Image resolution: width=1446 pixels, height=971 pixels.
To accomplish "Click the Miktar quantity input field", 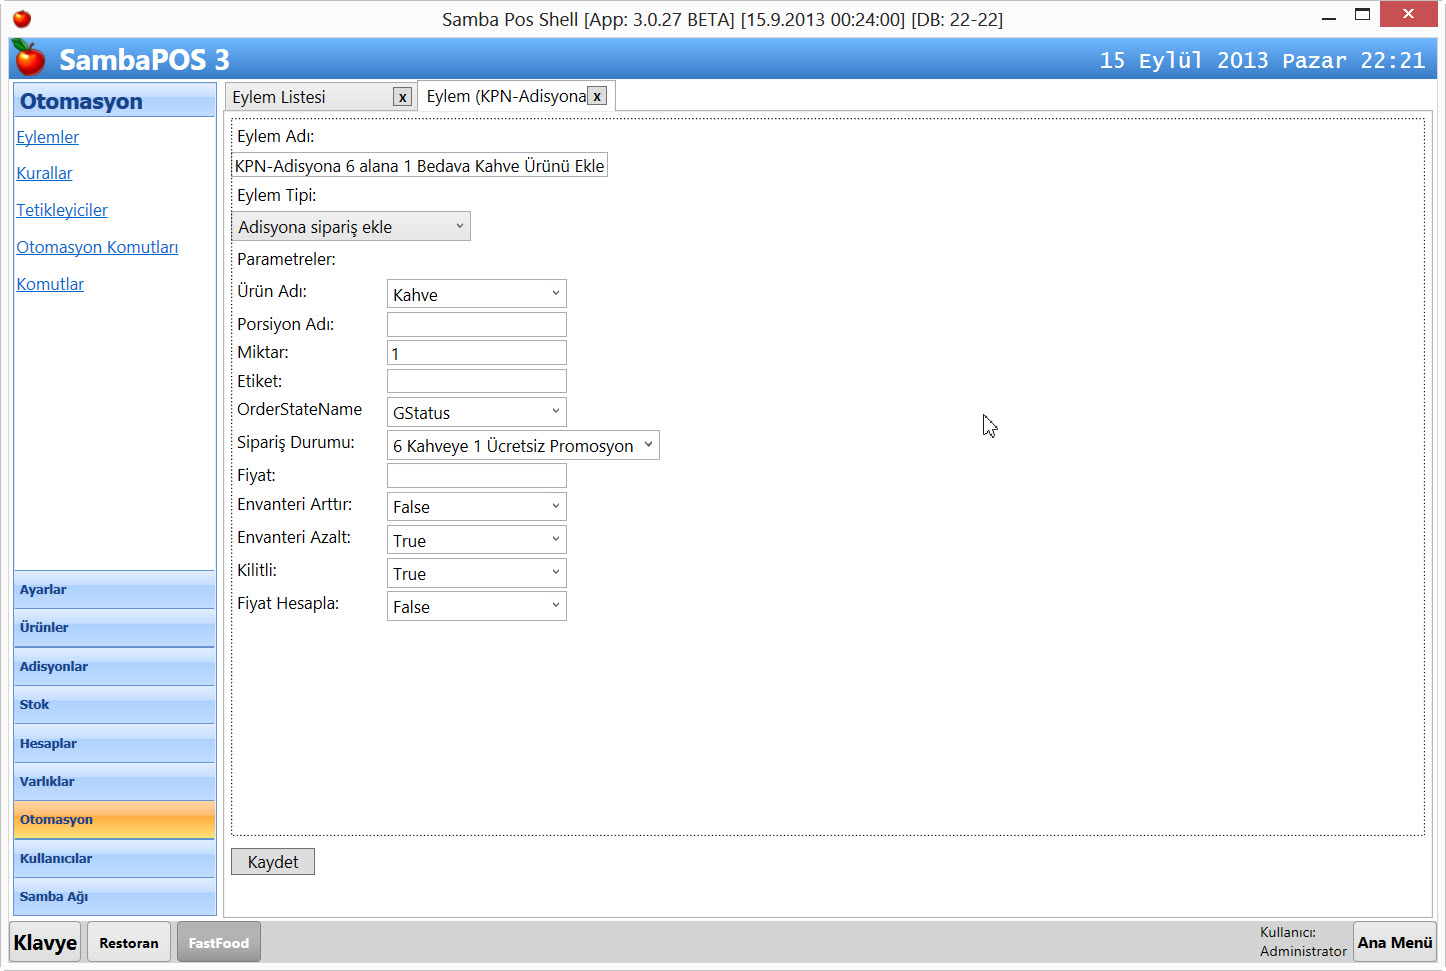I will point(476,353).
